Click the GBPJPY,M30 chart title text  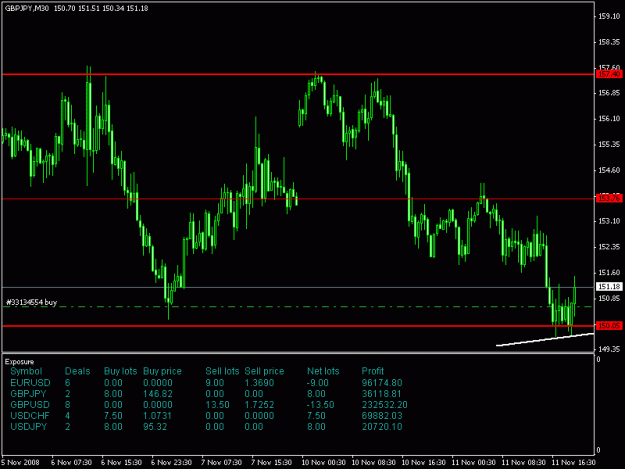point(27,8)
